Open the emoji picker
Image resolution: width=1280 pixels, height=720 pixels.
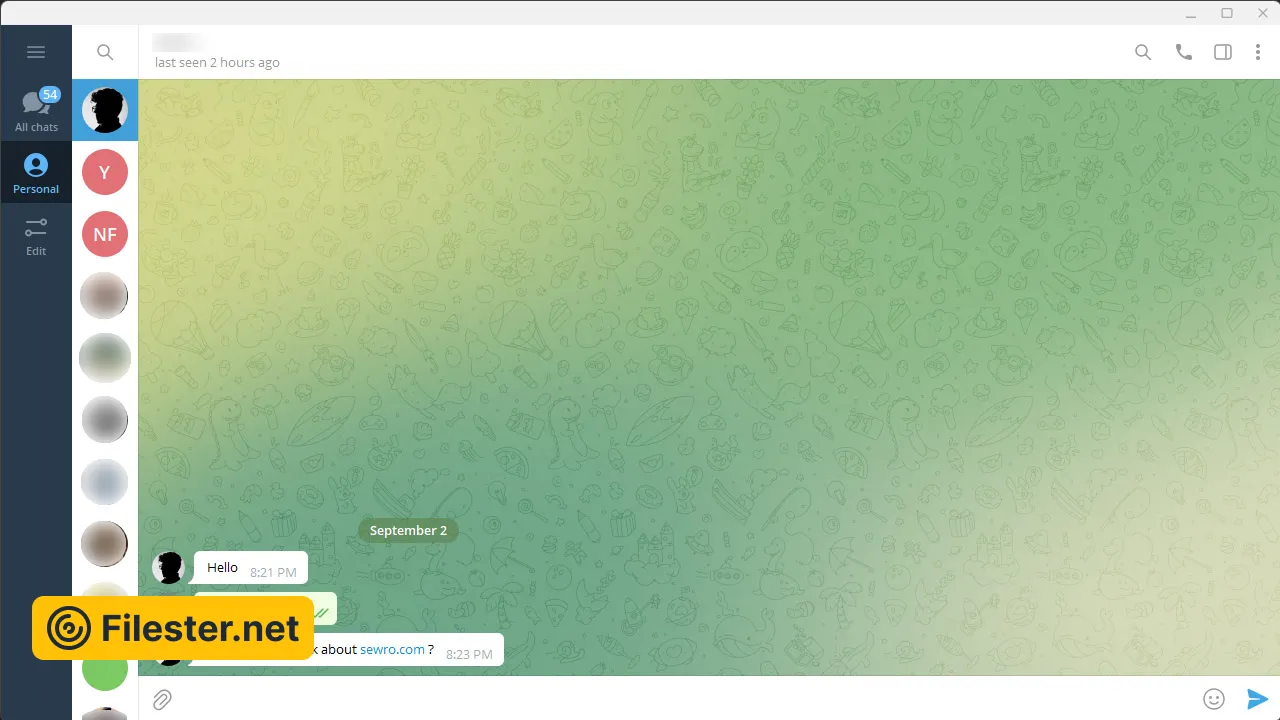point(1214,699)
